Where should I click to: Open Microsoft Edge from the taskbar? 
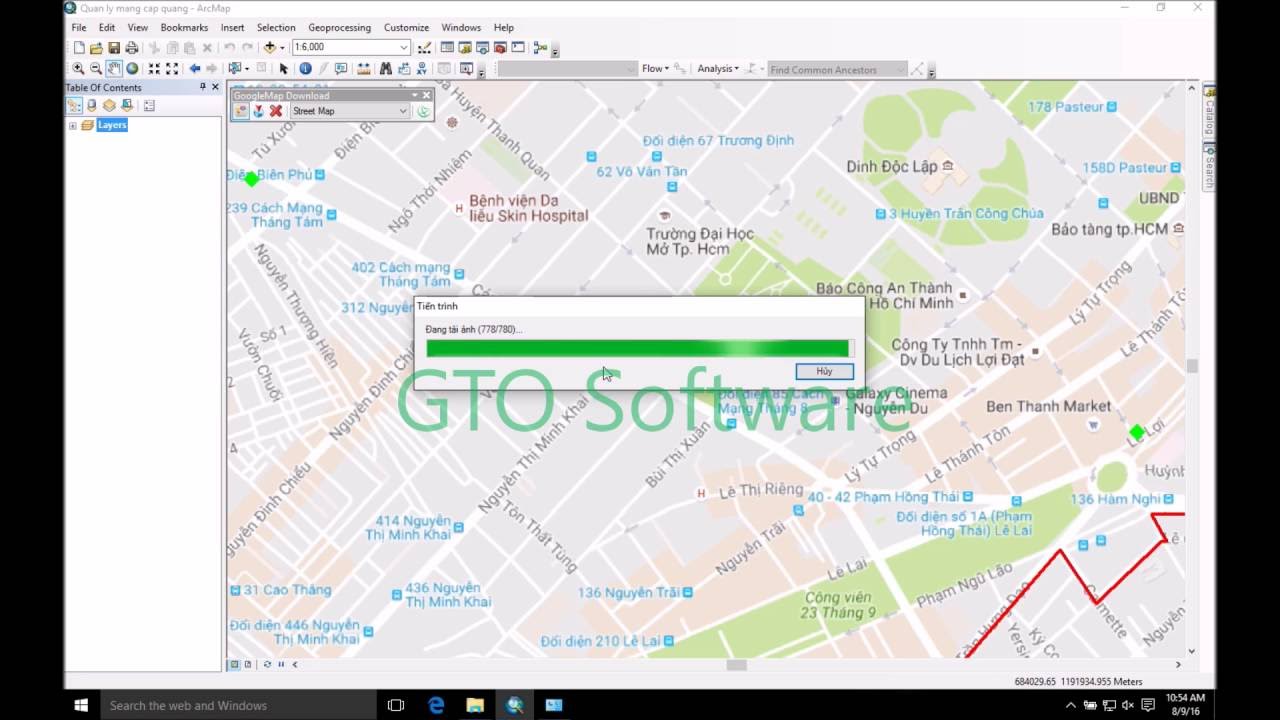coord(436,705)
